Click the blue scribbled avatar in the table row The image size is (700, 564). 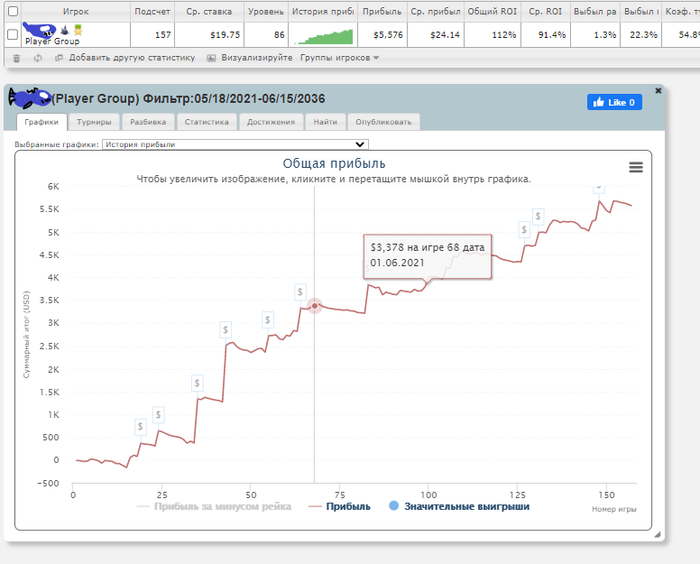tap(39, 30)
